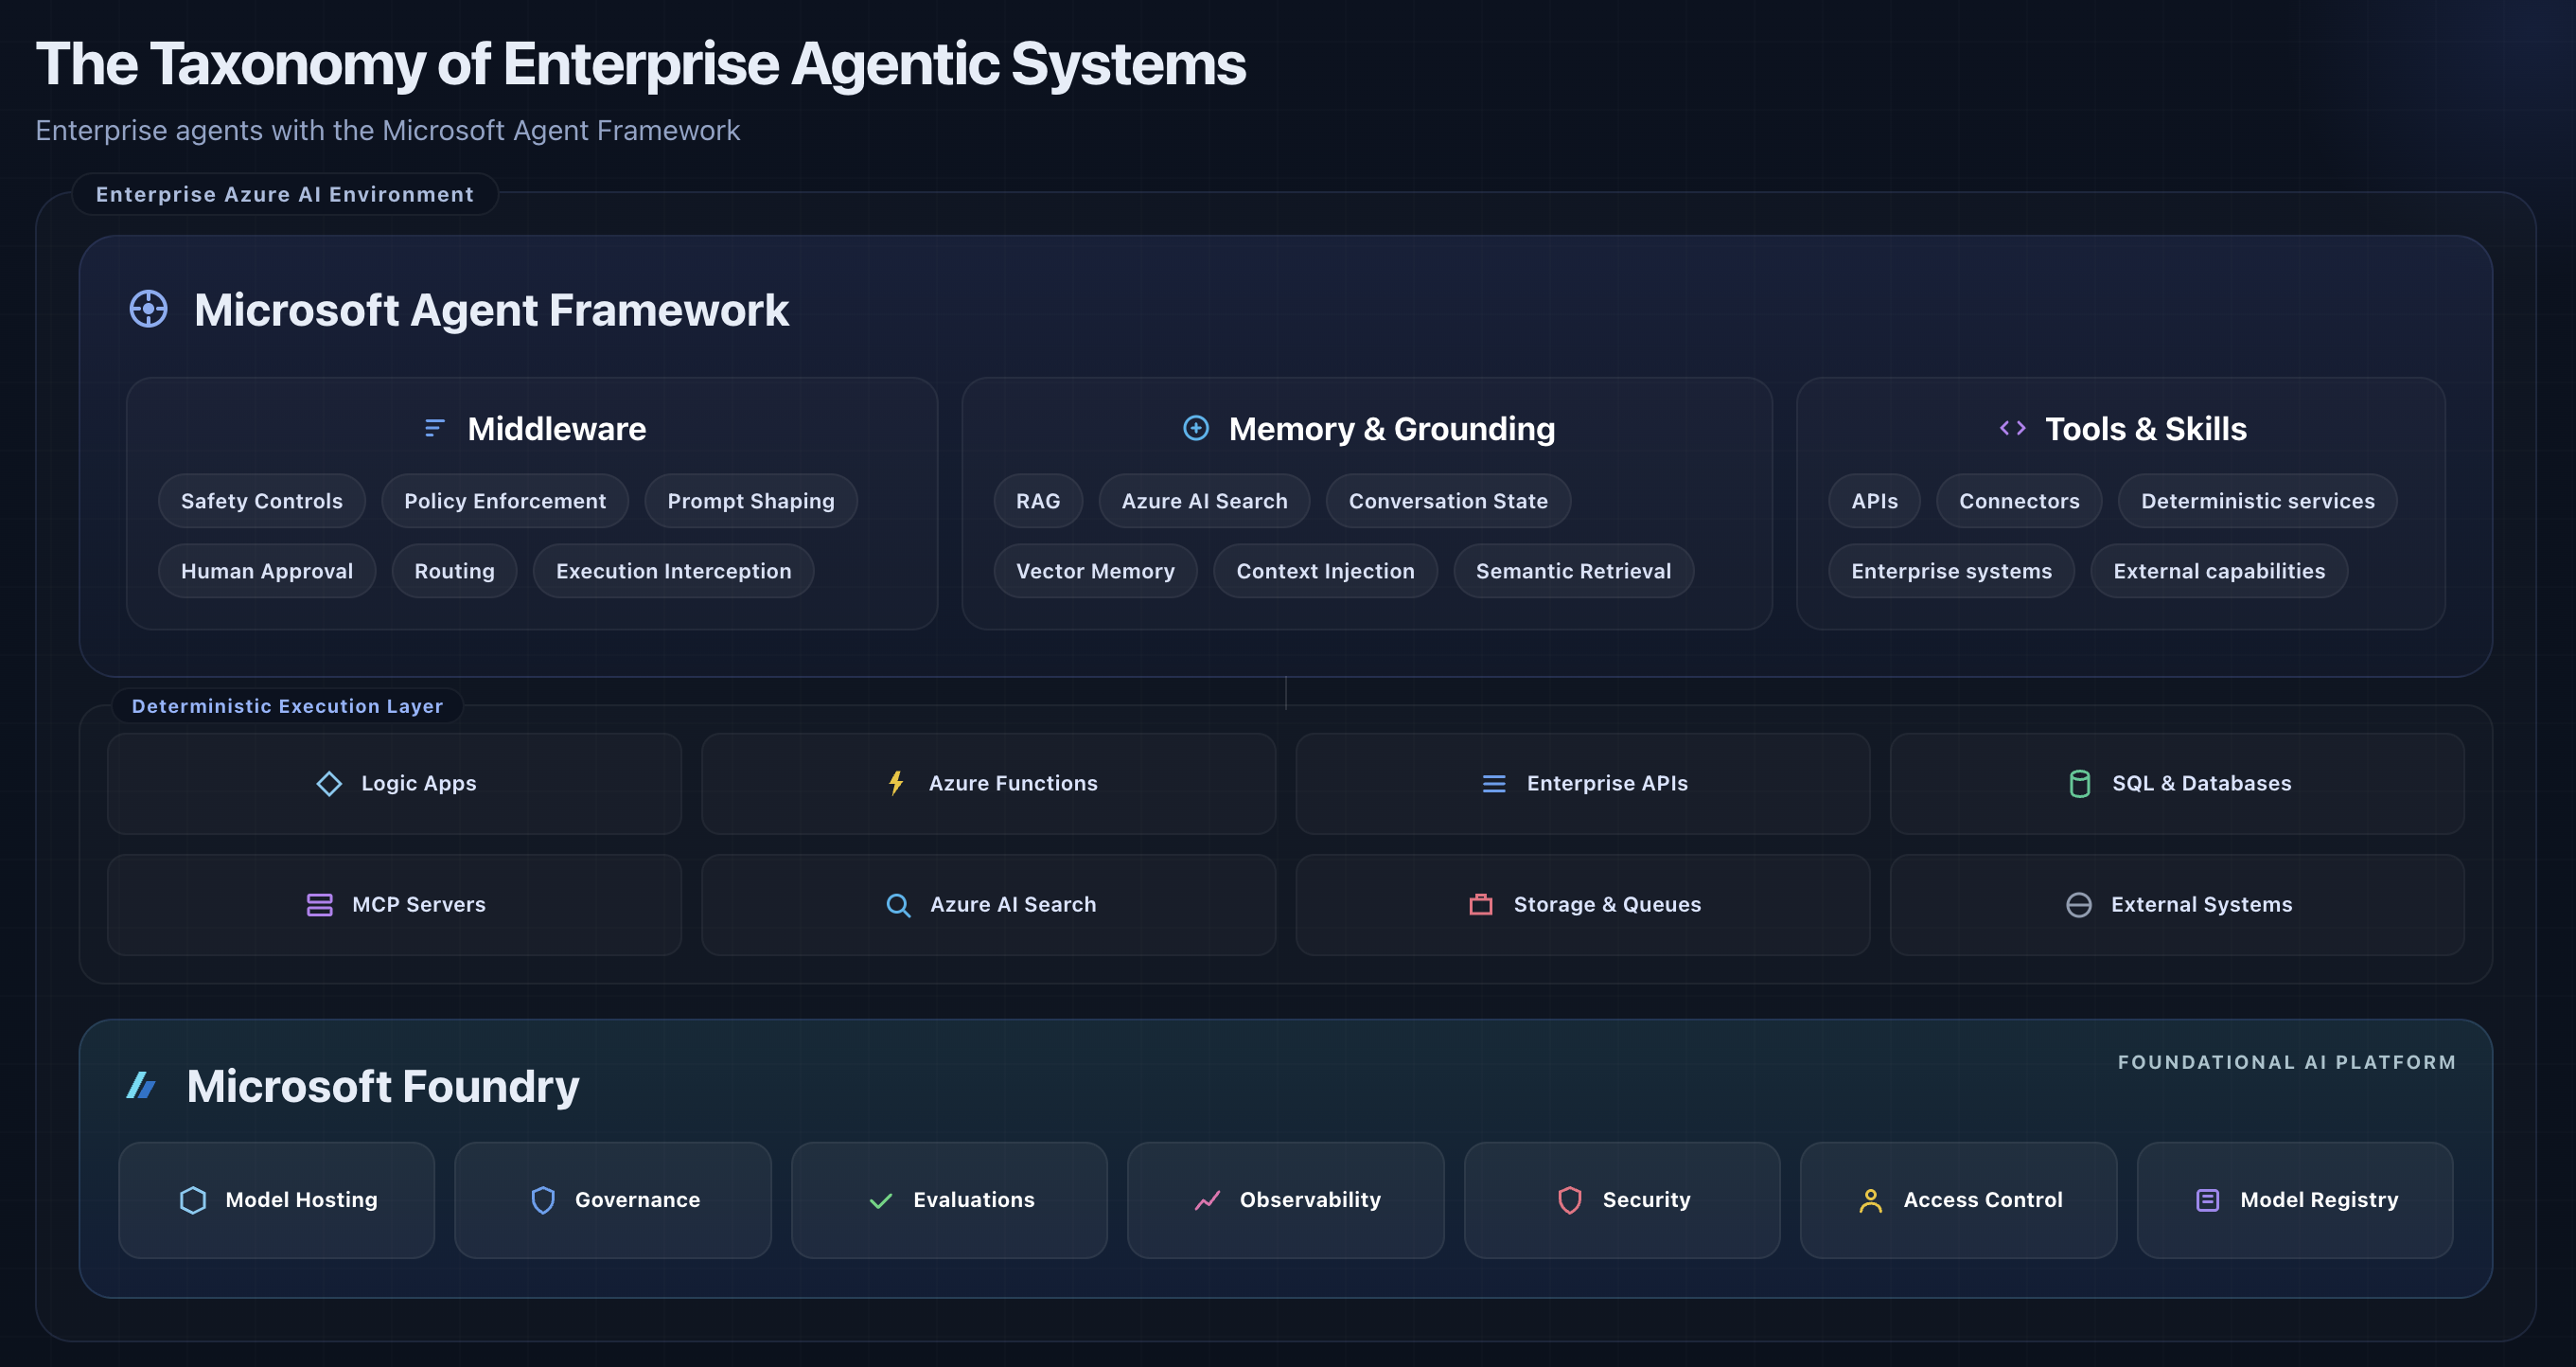The width and height of the screenshot is (2576, 1367).
Task: Click the magnifier icon in the Azure AI Search card
Action: click(x=898, y=905)
